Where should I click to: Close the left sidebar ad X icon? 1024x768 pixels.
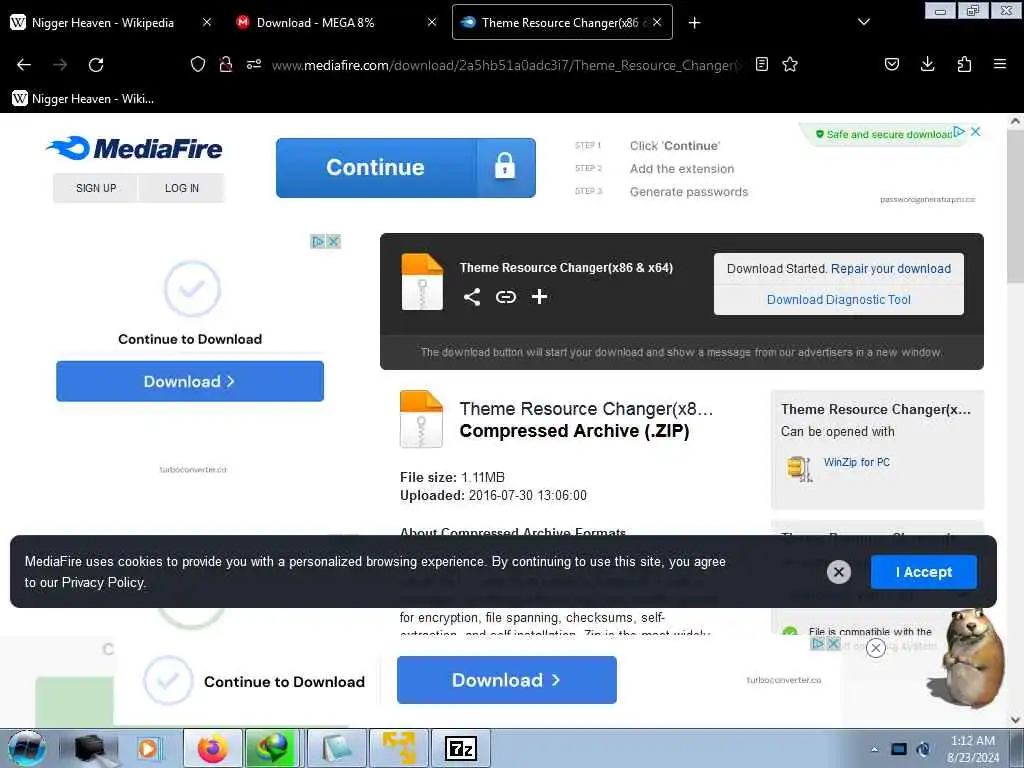pyautogui.click(x=333, y=242)
